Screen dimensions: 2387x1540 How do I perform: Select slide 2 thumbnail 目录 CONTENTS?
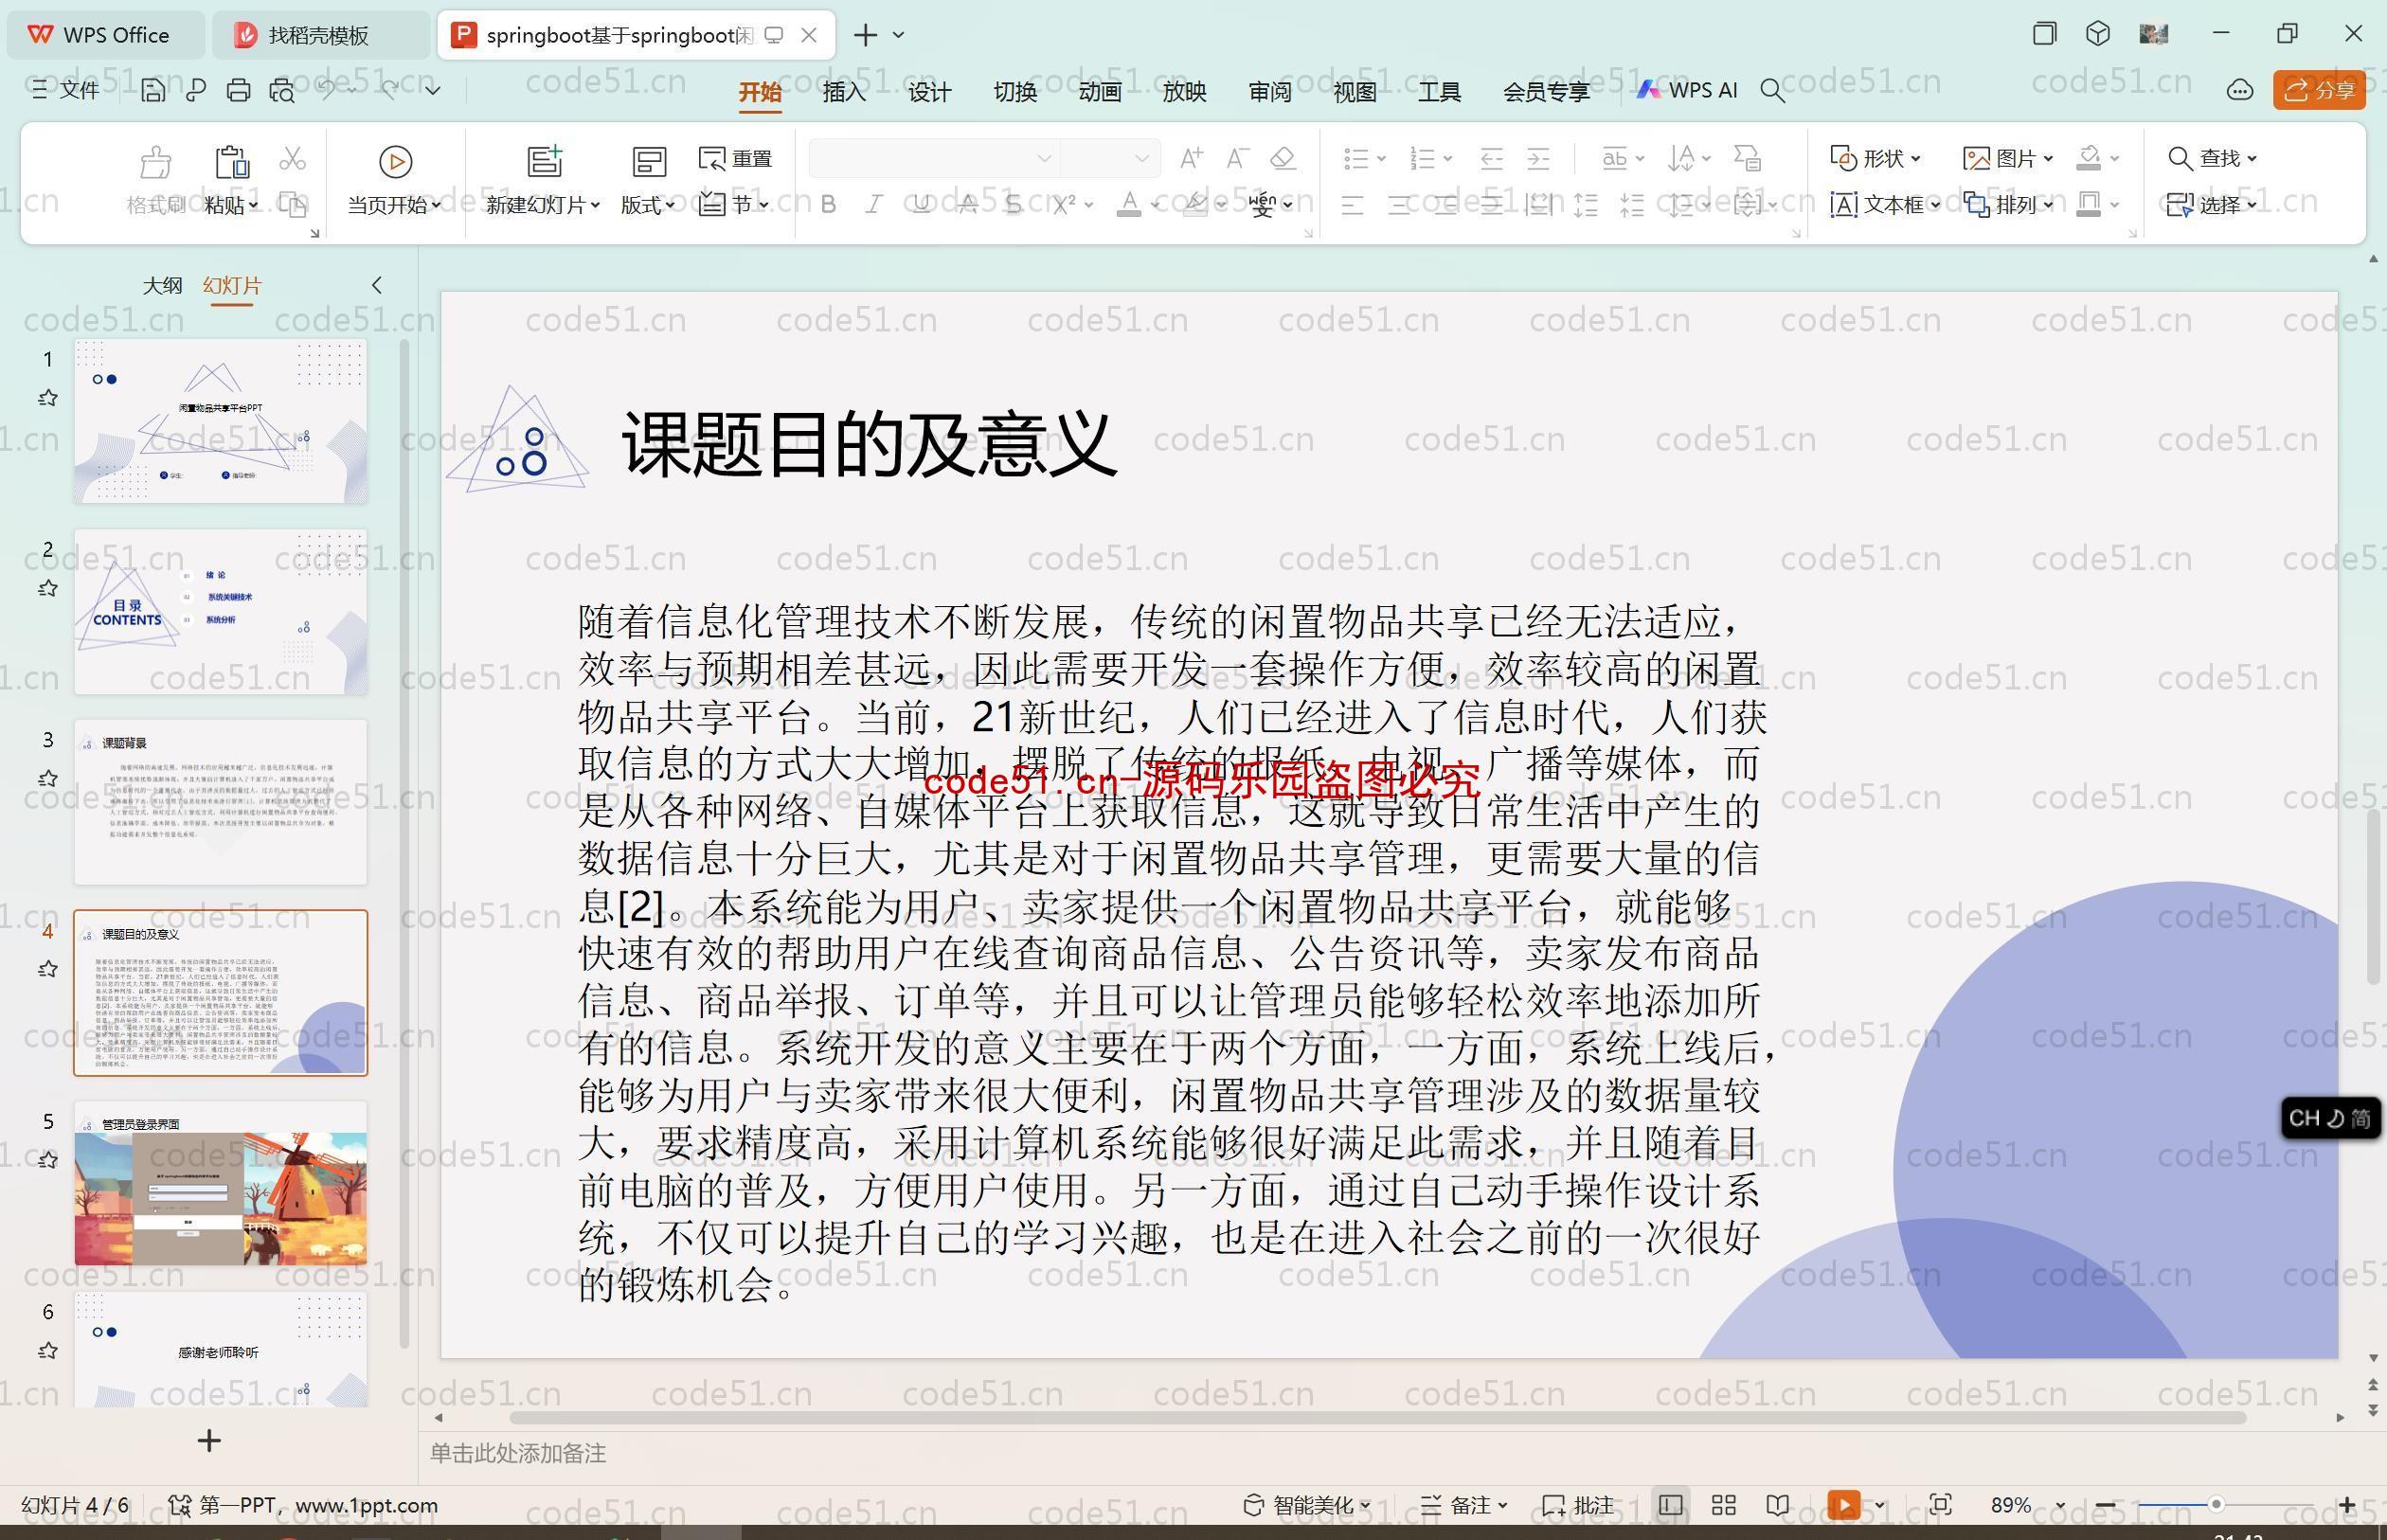(x=221, y=612)
